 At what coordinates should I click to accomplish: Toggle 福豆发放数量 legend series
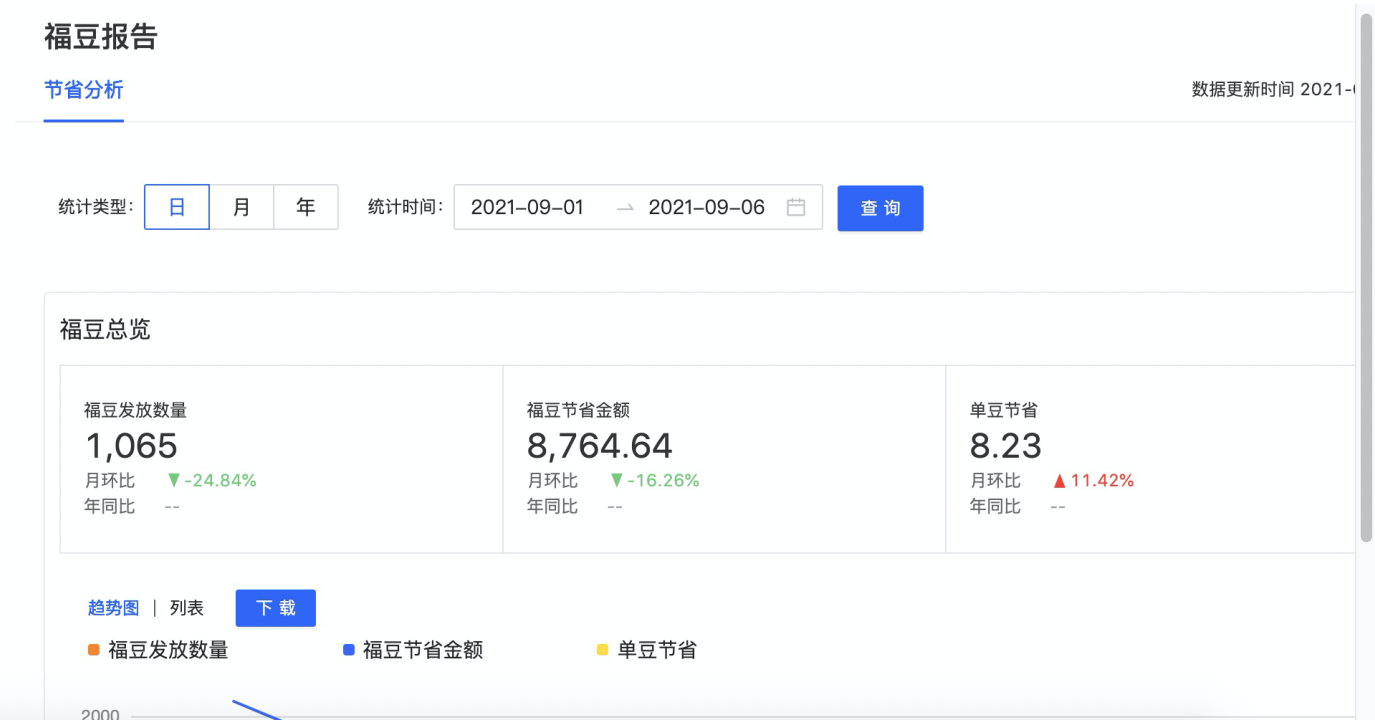[158, 650]
